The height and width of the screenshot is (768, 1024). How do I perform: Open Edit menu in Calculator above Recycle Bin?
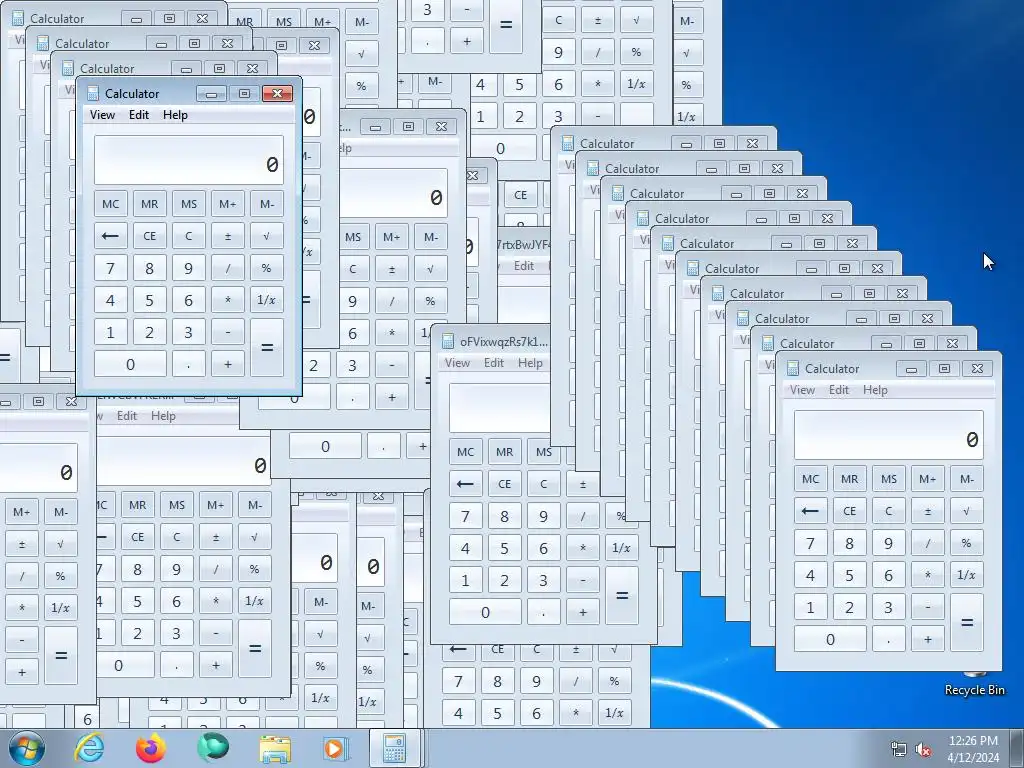click(839, 390)
